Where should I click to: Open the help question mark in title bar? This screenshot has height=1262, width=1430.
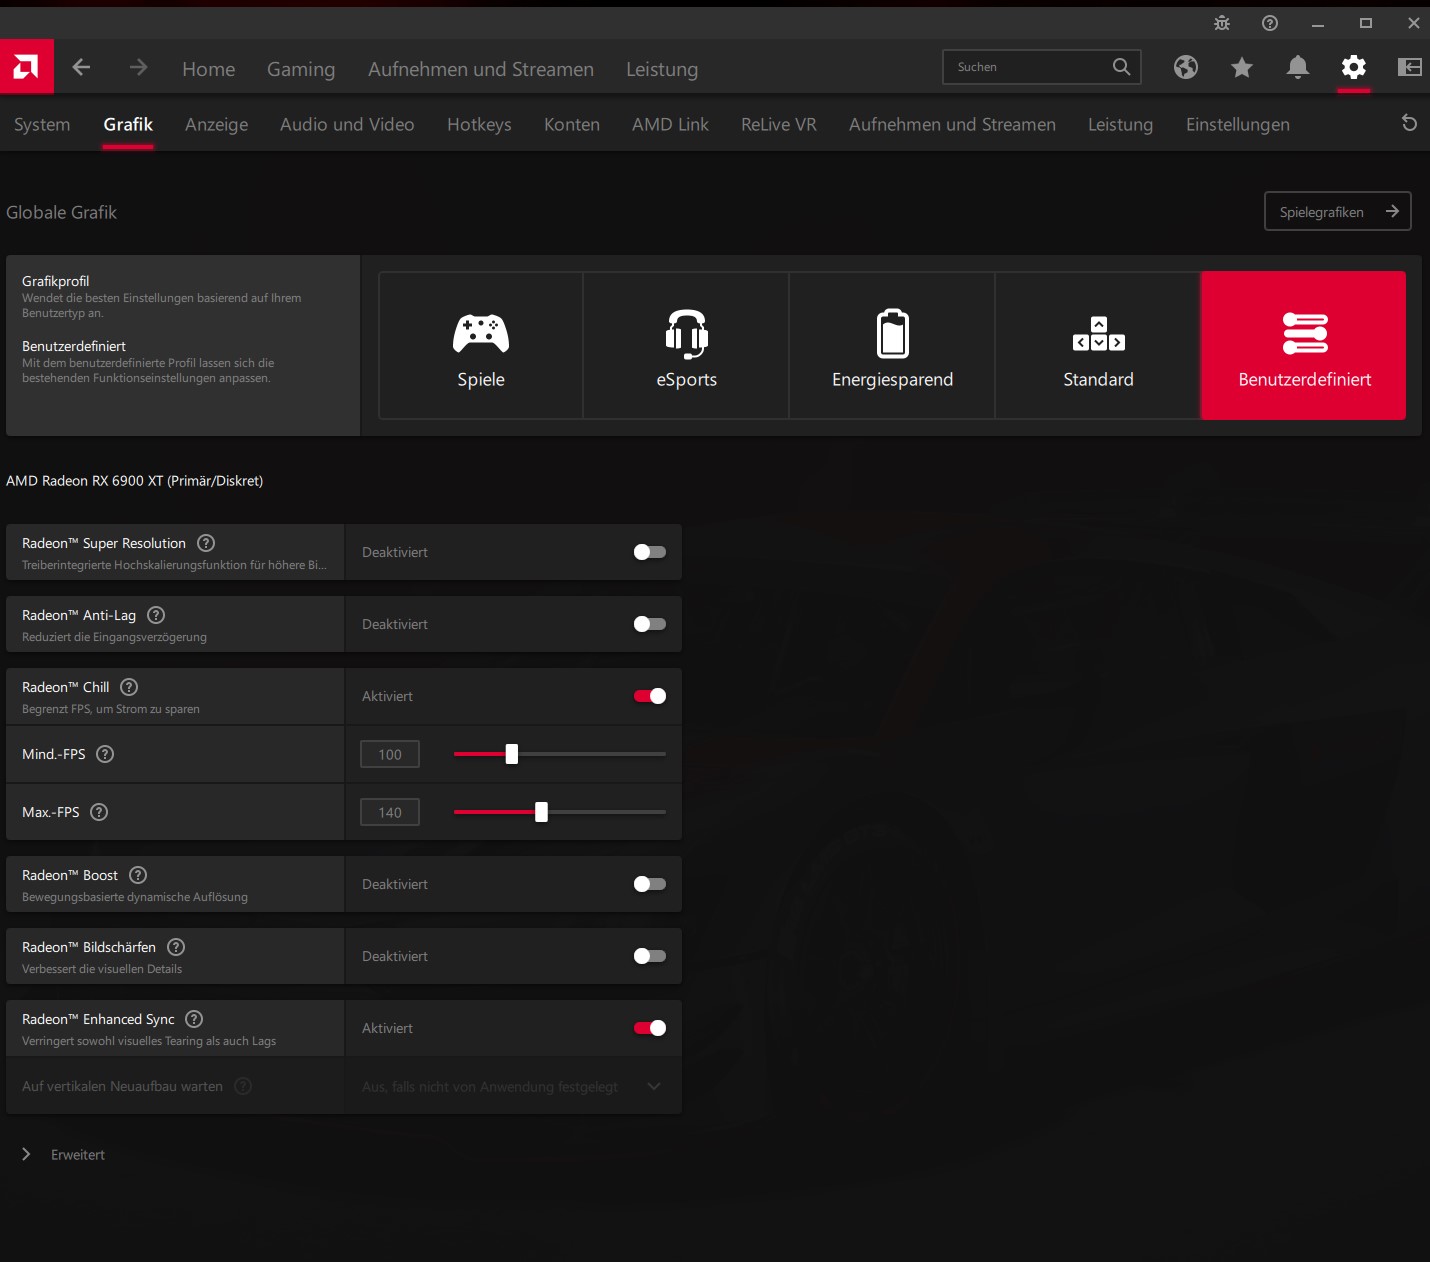tap(1270, 23)
